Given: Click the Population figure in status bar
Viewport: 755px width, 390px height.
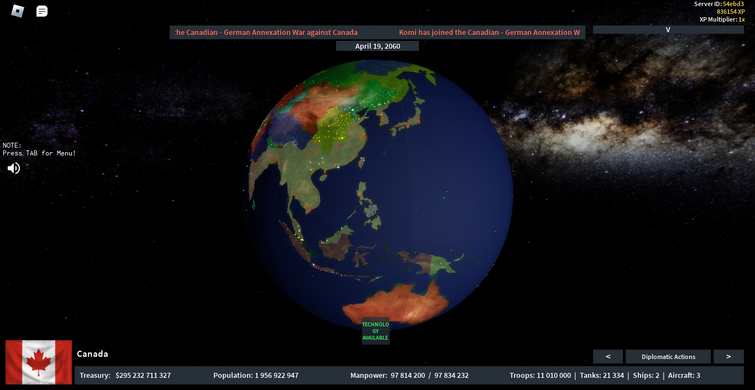Looking at the screenshot, I should 256,376.
